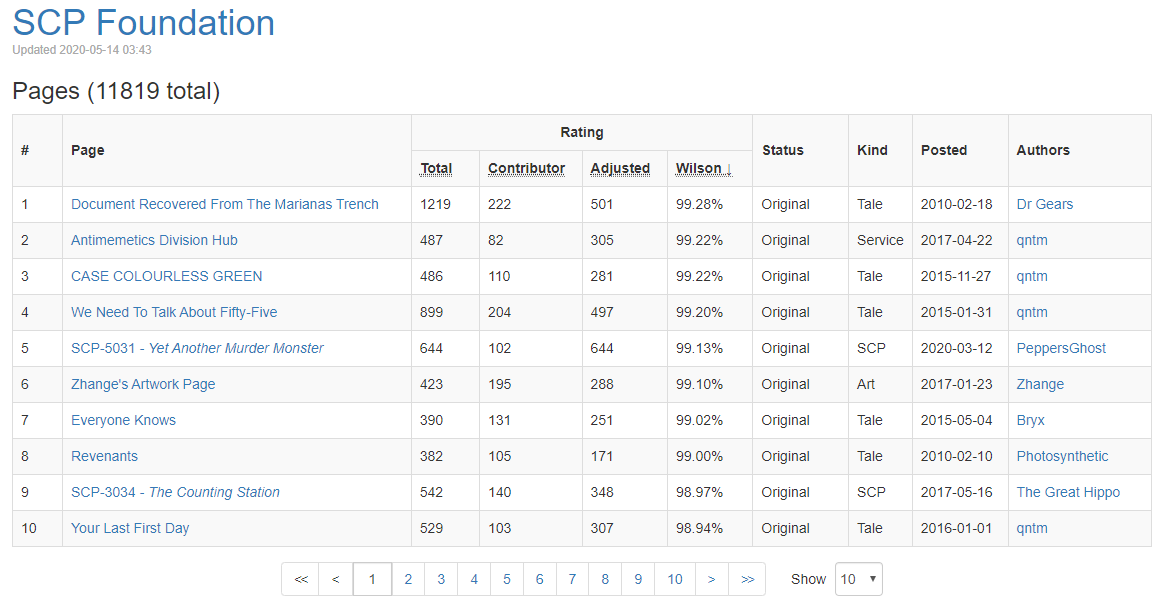Go to last page with >> button
The width and height of the screenshot is (1161, 604).
click(x=747, y=579)
